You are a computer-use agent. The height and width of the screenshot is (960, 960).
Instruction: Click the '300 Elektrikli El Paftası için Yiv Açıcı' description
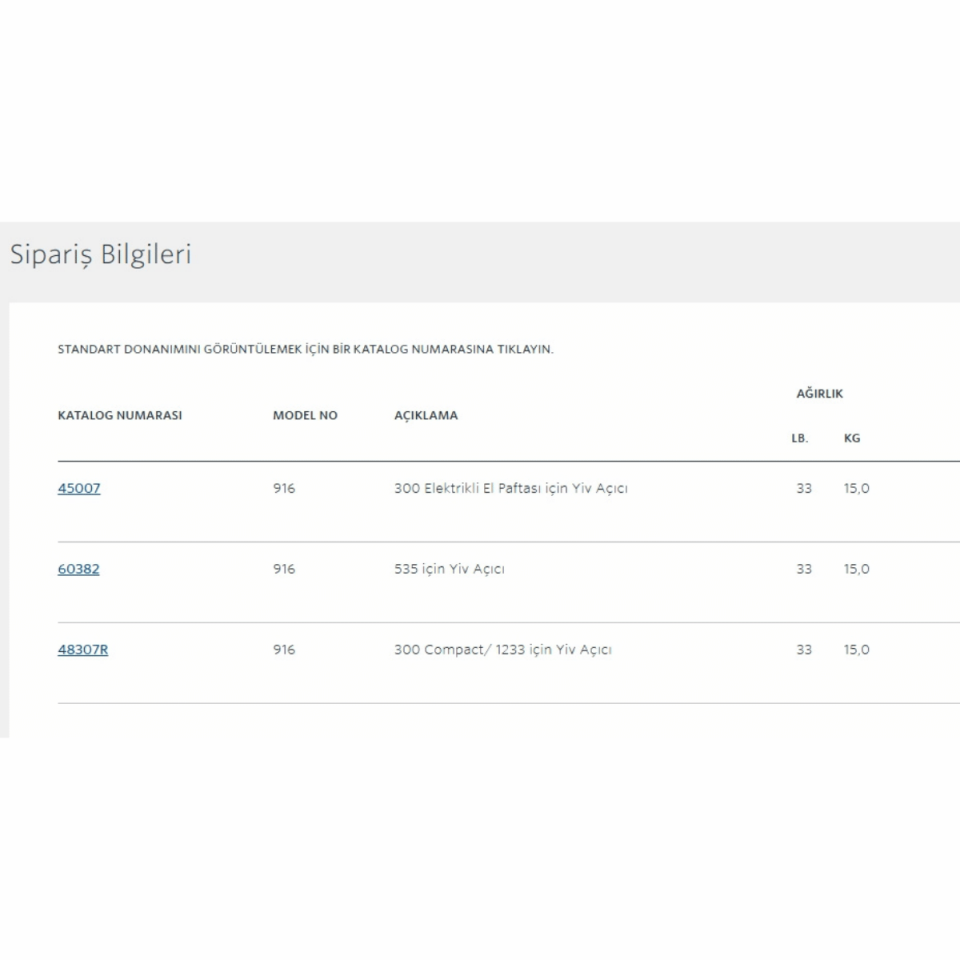(510, 489)
